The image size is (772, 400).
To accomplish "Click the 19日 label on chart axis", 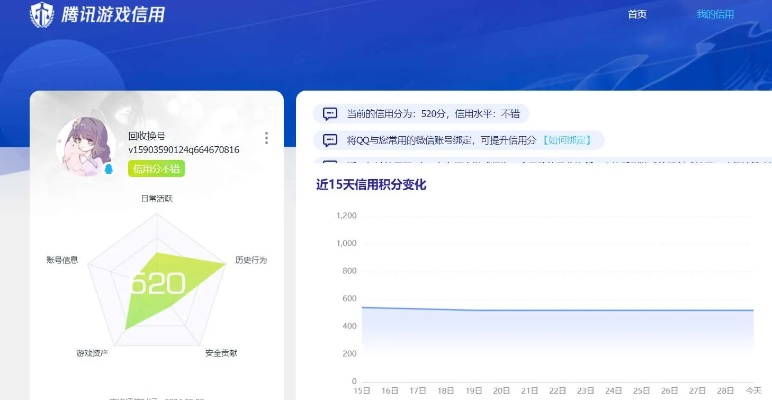I will click(x=474, y=391).
